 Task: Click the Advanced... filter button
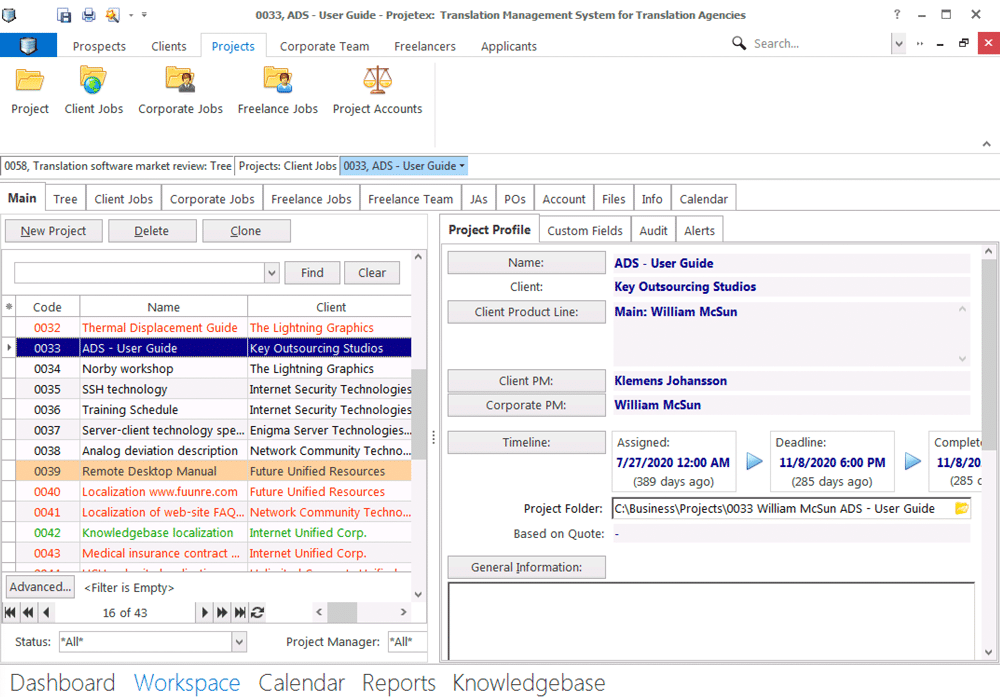[40, 587]
